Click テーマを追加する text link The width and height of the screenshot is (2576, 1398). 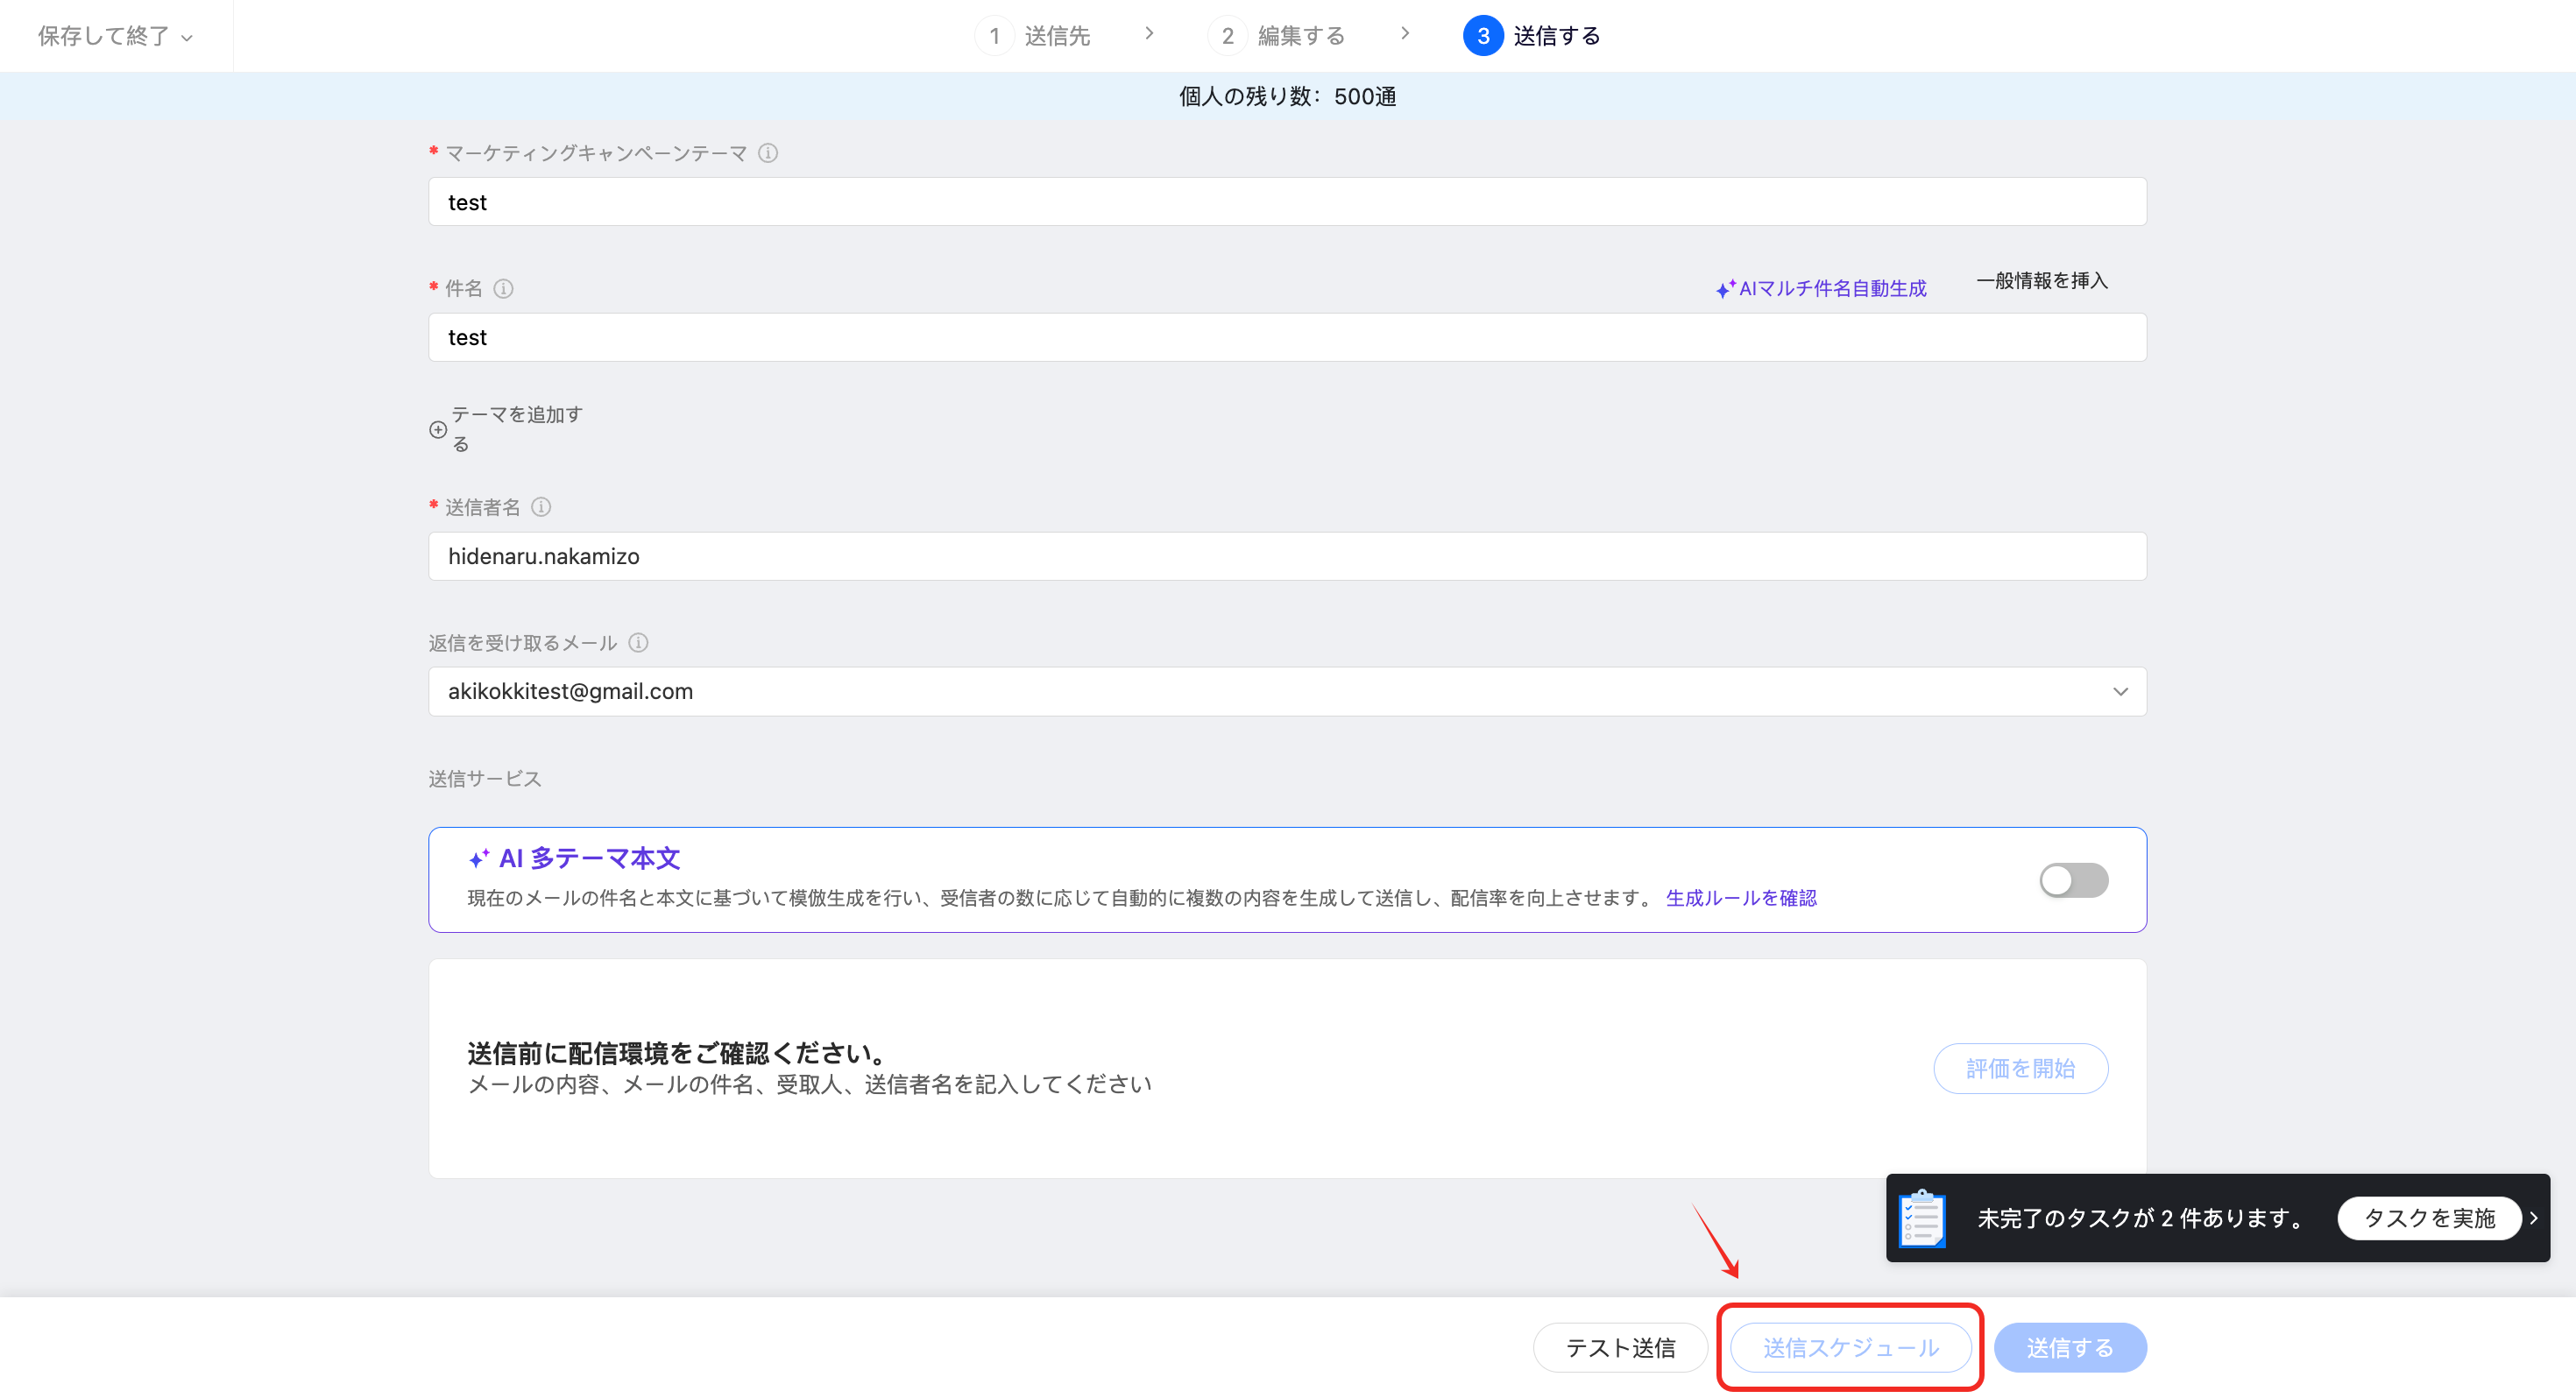516,429
